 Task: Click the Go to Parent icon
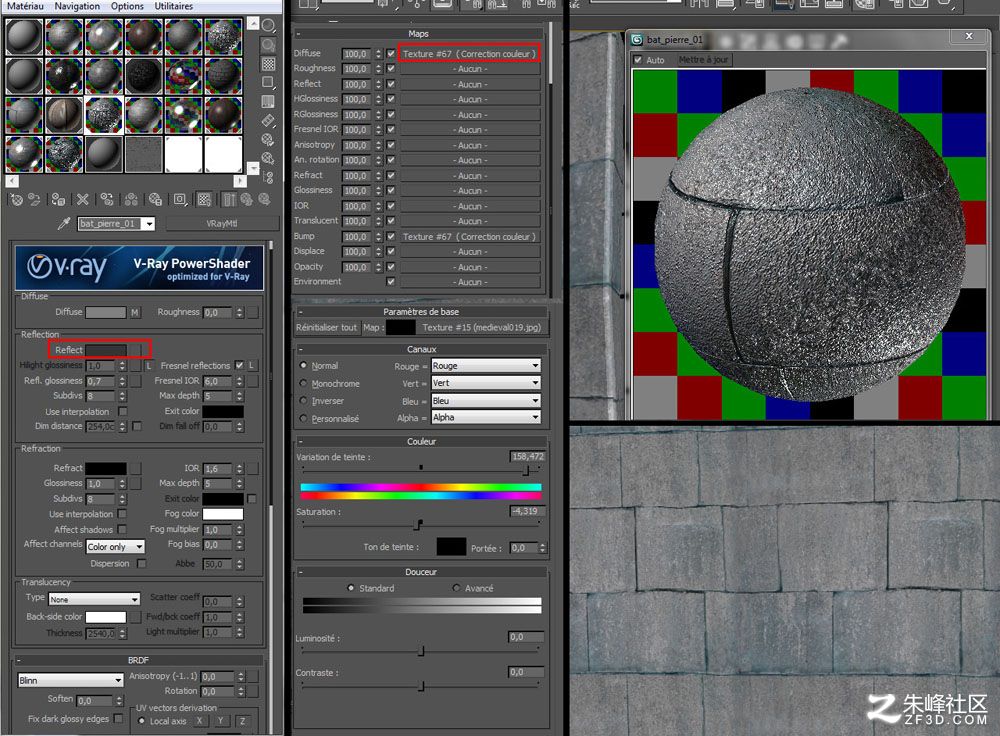(x=246, y=200)
